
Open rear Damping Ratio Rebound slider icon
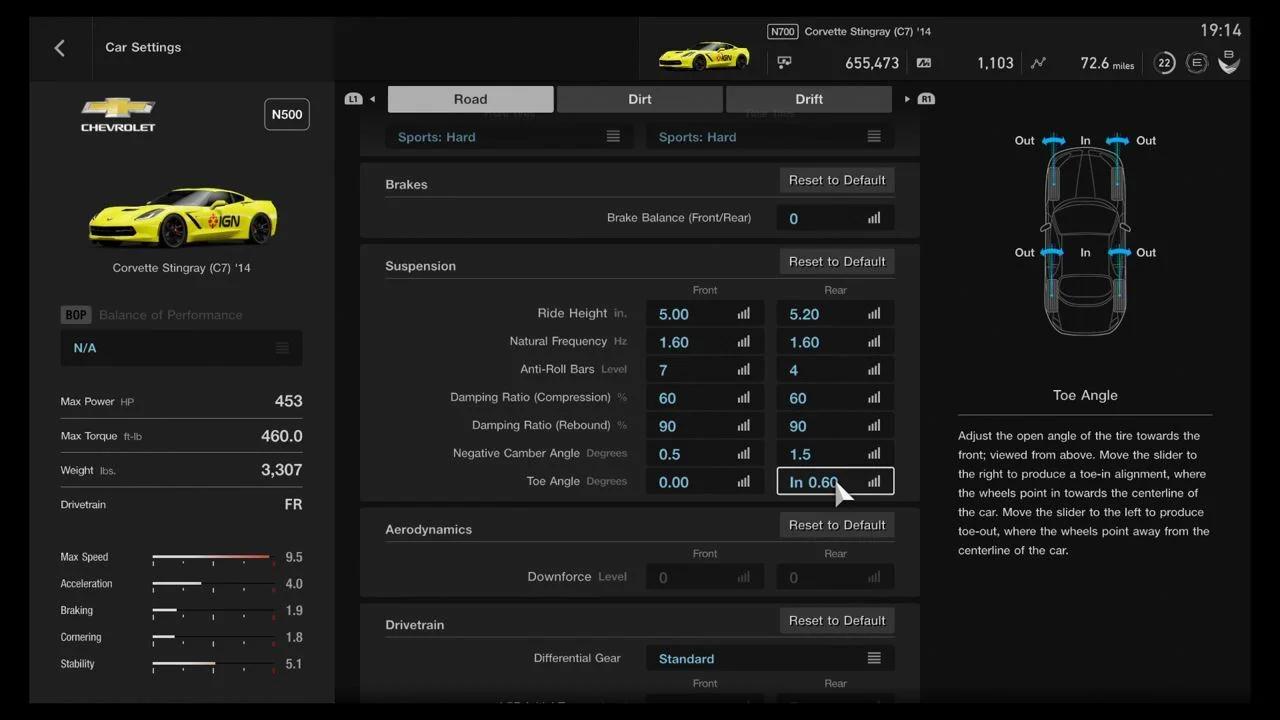(x=874, y=426)
